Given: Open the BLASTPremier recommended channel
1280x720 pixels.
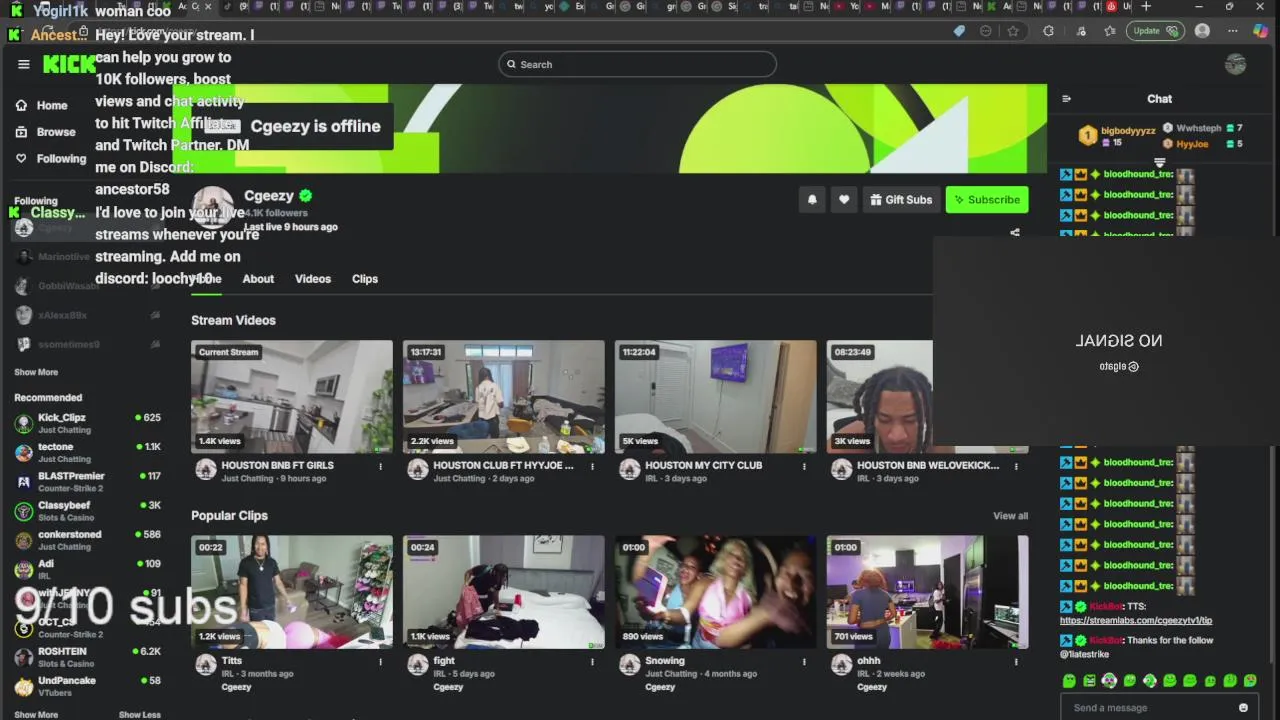Looking at the screenshot, I should tap(87, 481).
